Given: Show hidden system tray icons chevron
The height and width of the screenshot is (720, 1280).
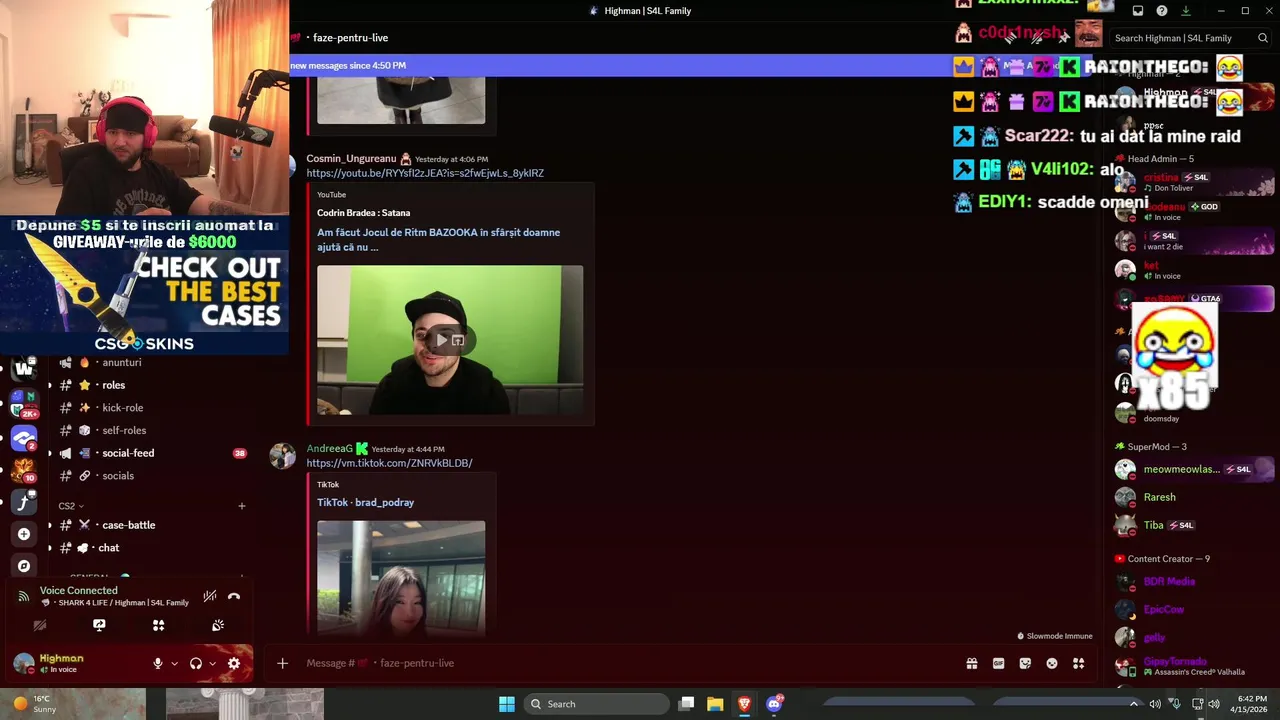Looking at the screenshot, I should tap(1133, 704).
